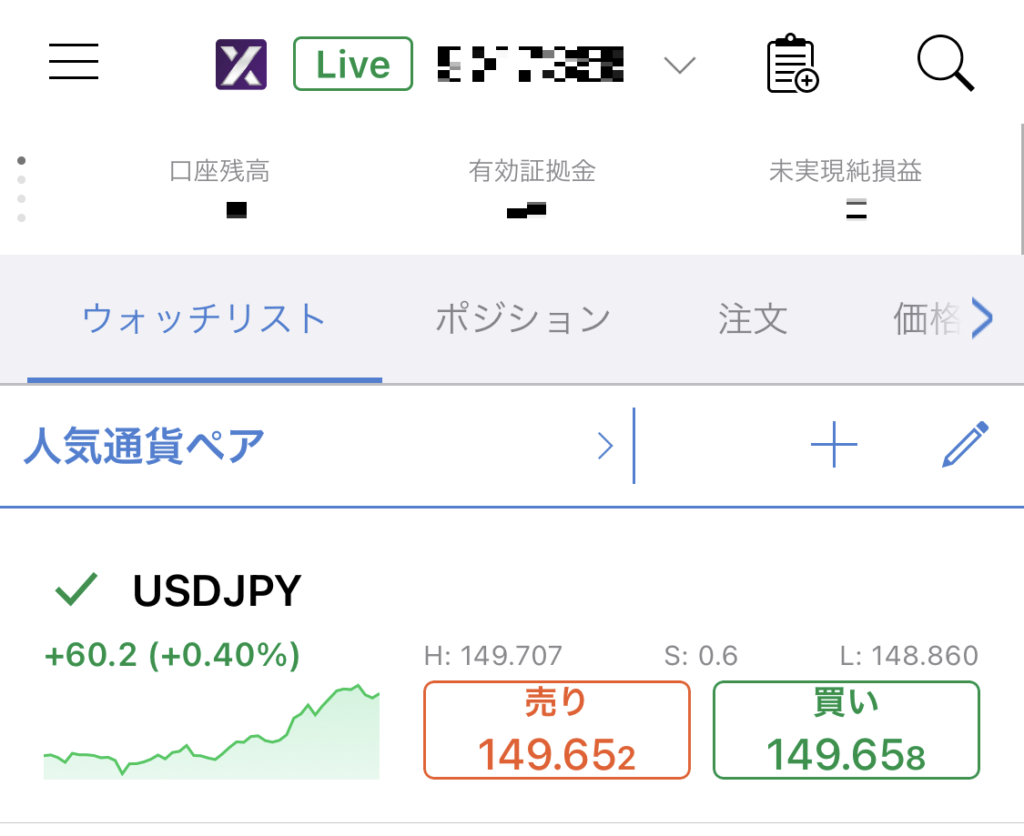The height and width of the screenshot is (836, 1024).
Task: Tap the purple X app logo
Action: tap(240, 62)
